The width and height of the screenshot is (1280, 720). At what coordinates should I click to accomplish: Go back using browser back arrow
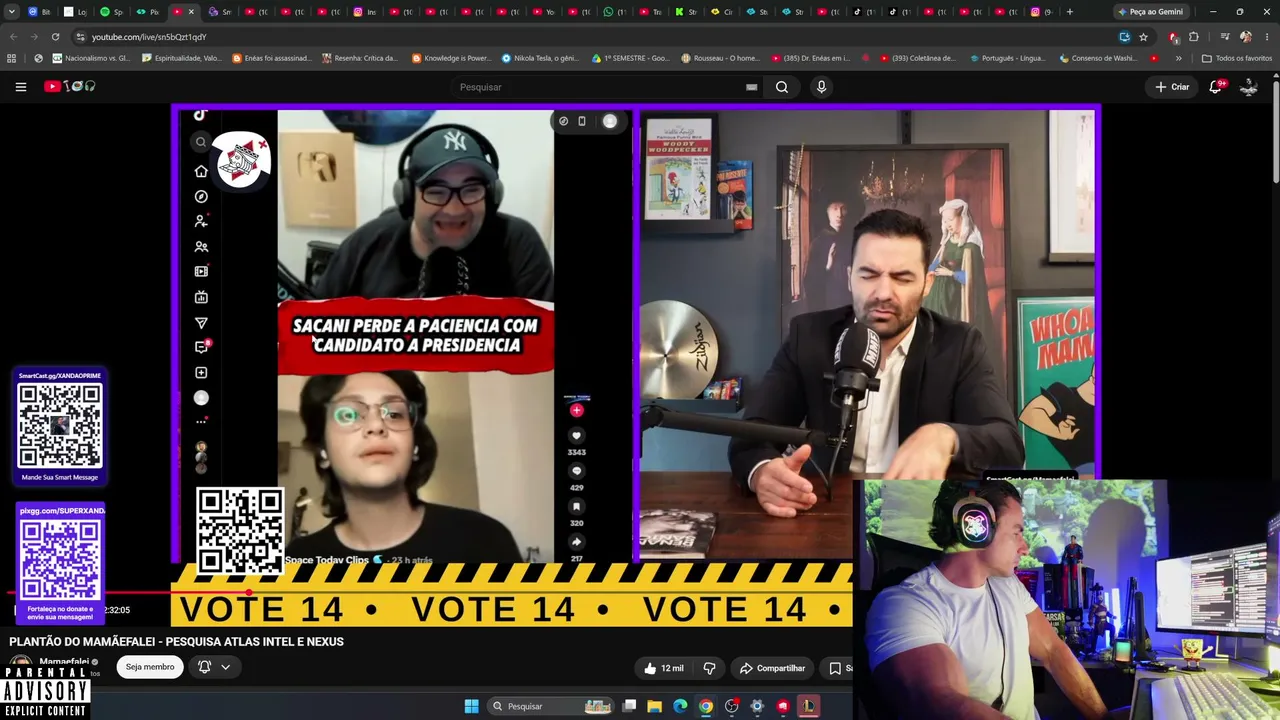point(13,37)
